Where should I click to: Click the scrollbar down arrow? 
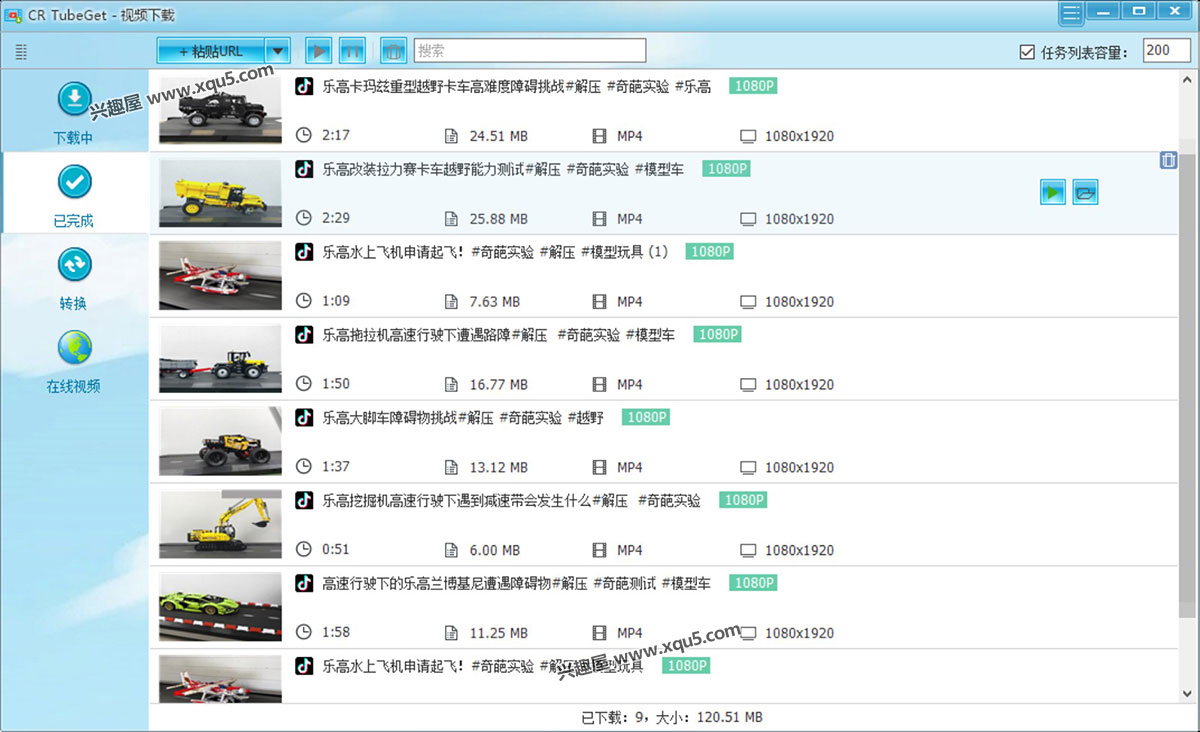coord(1187,693)
